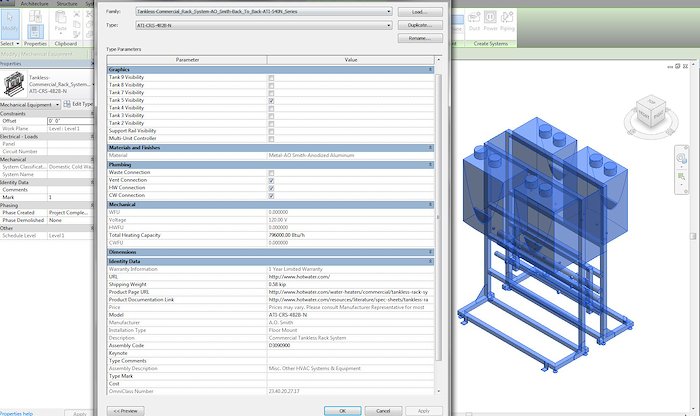Screen dimensions: 700x416
Task: Click the Copy icon in Clipboard panel
Action: [77, 24]
